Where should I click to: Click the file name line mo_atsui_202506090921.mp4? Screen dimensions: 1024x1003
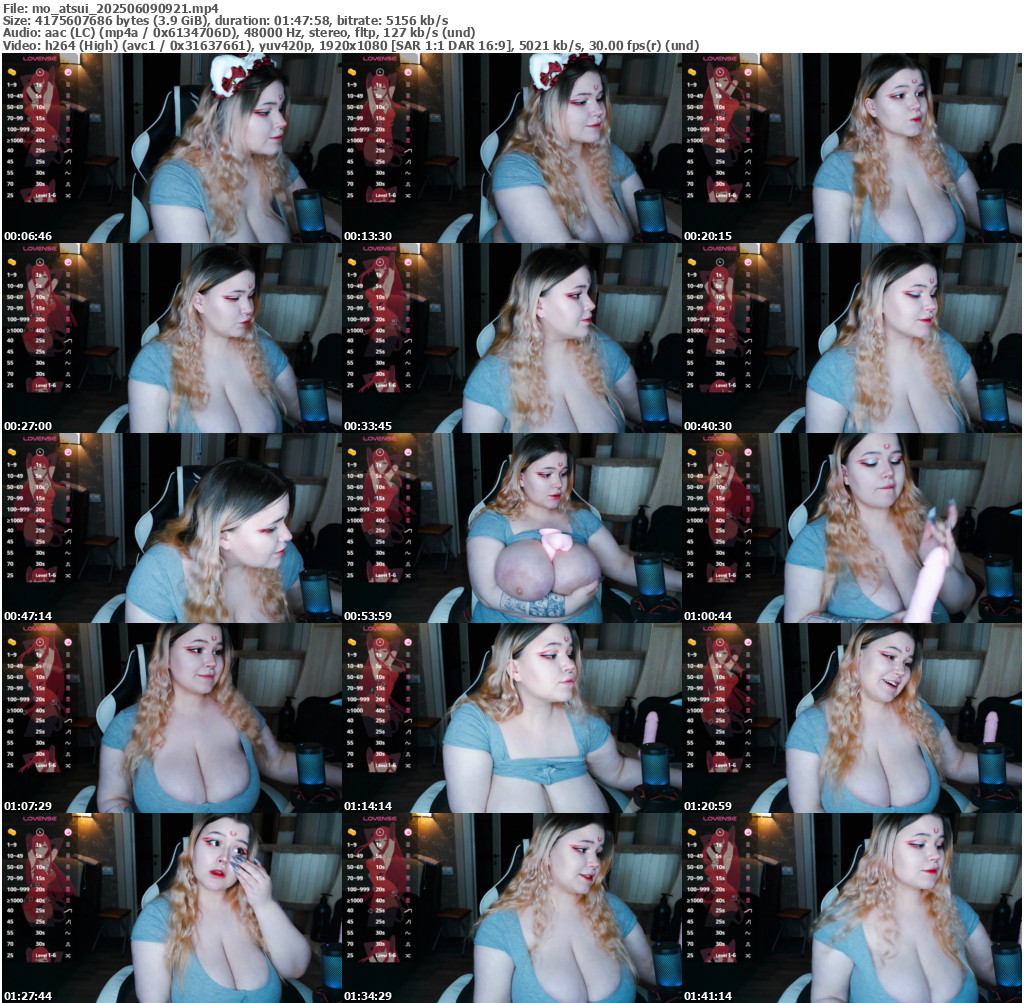coord(111,8)
